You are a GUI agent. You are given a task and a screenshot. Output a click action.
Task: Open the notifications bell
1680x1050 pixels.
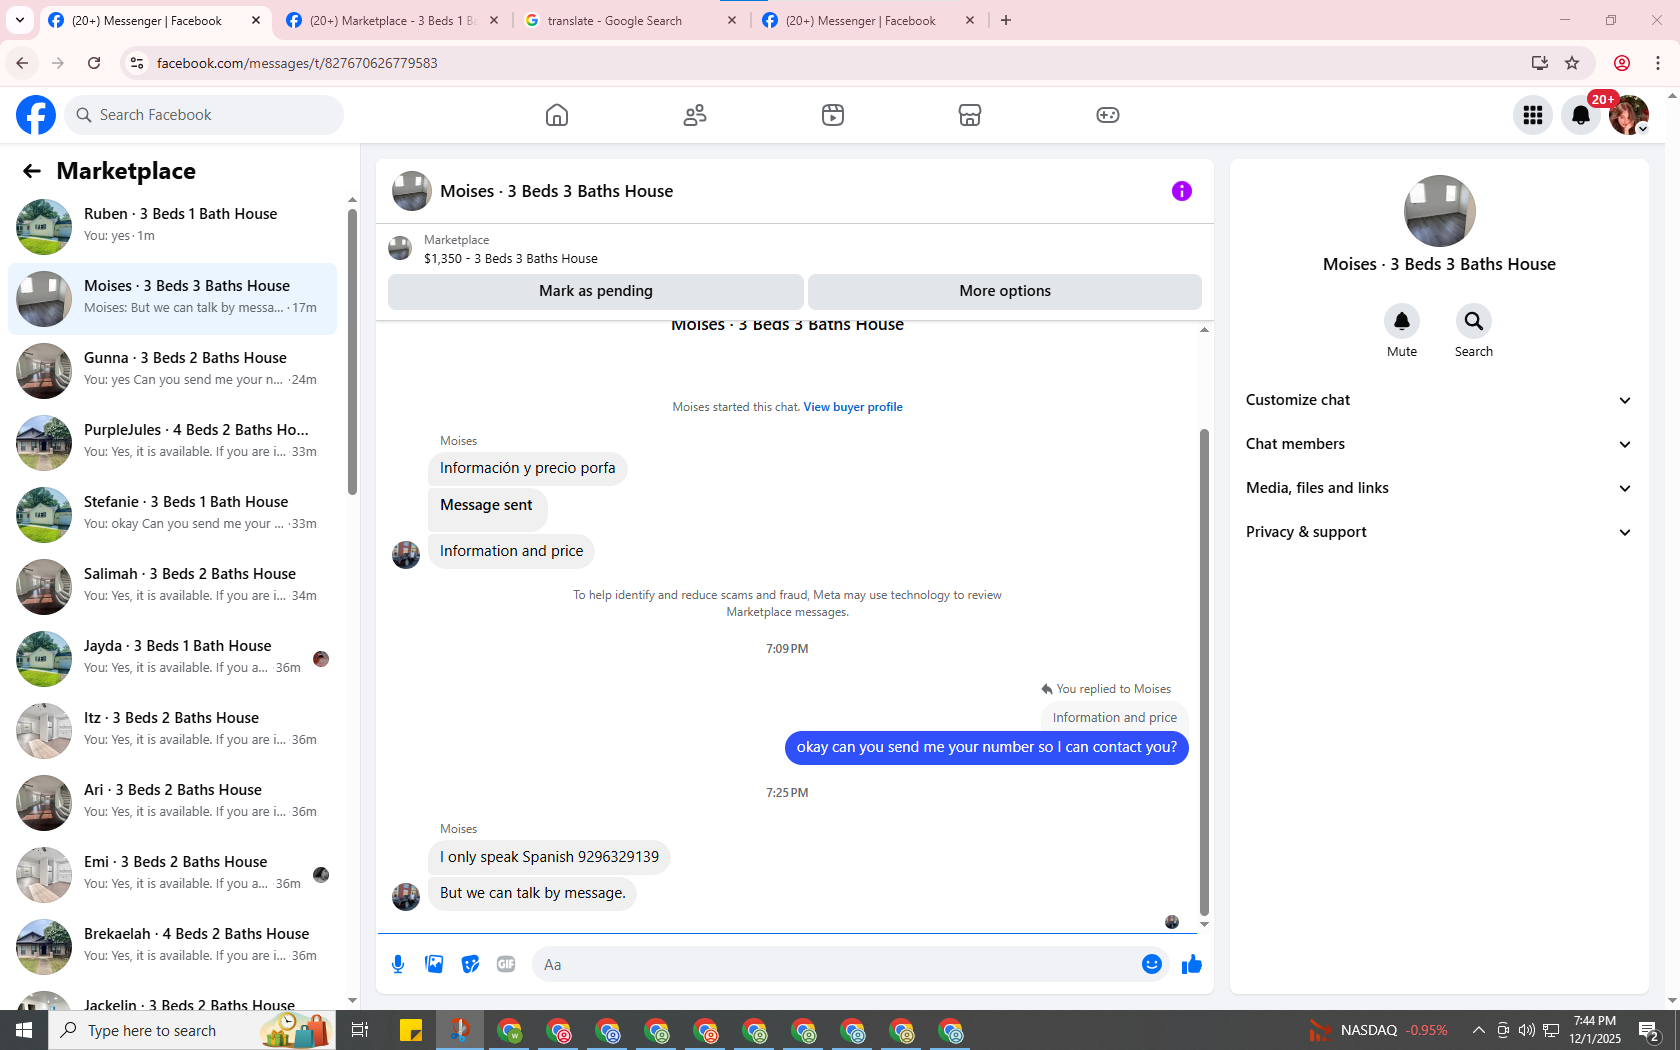[x=1581, y=115]
